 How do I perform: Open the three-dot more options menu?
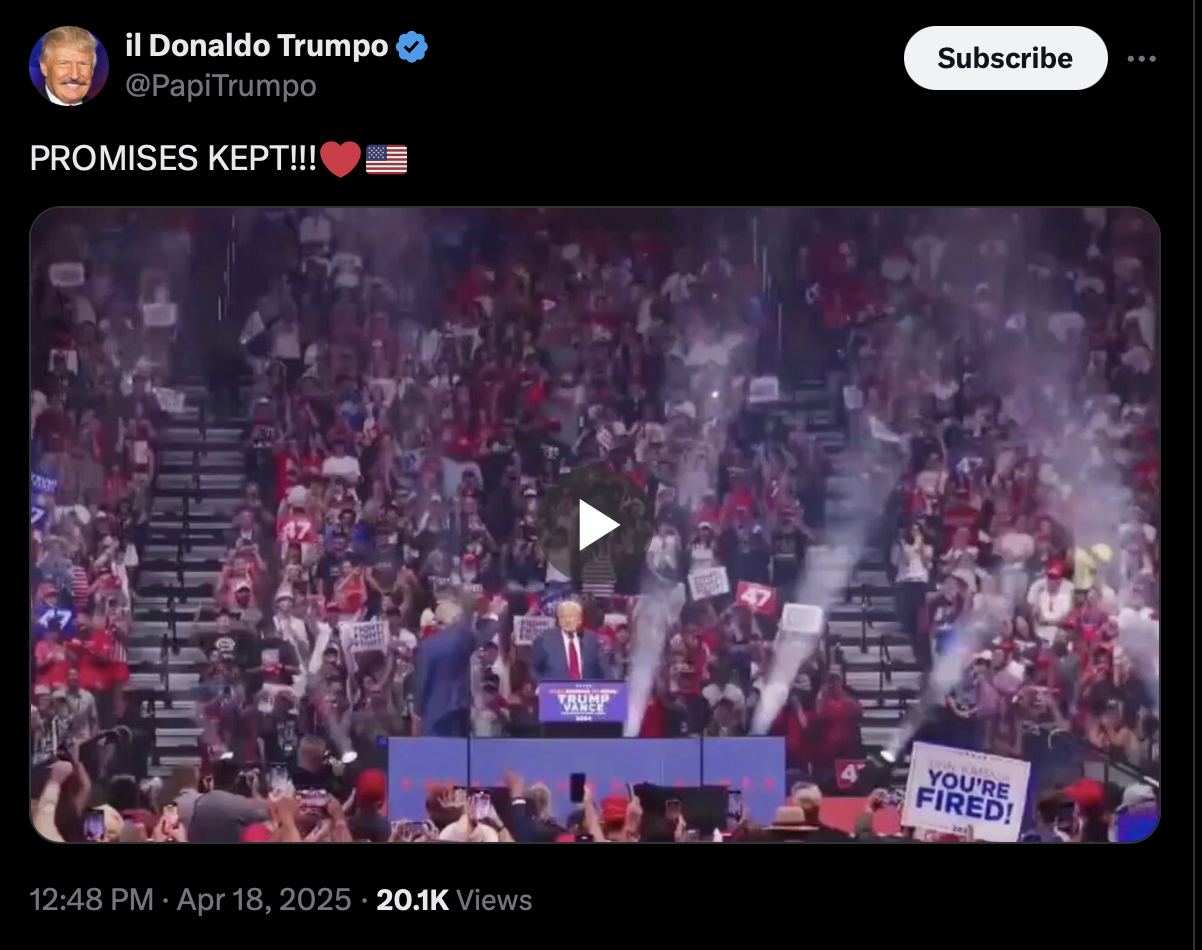(x=1141, y=58)
